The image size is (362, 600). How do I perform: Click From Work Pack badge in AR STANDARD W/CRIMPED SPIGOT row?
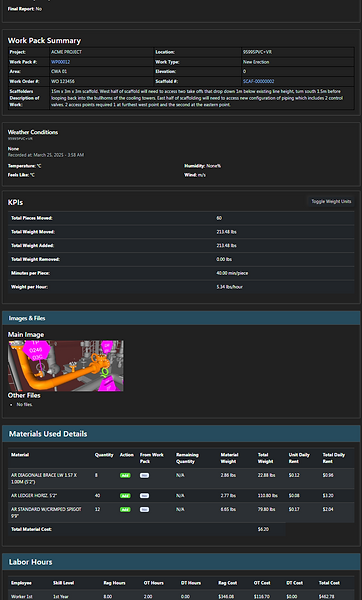144,509
